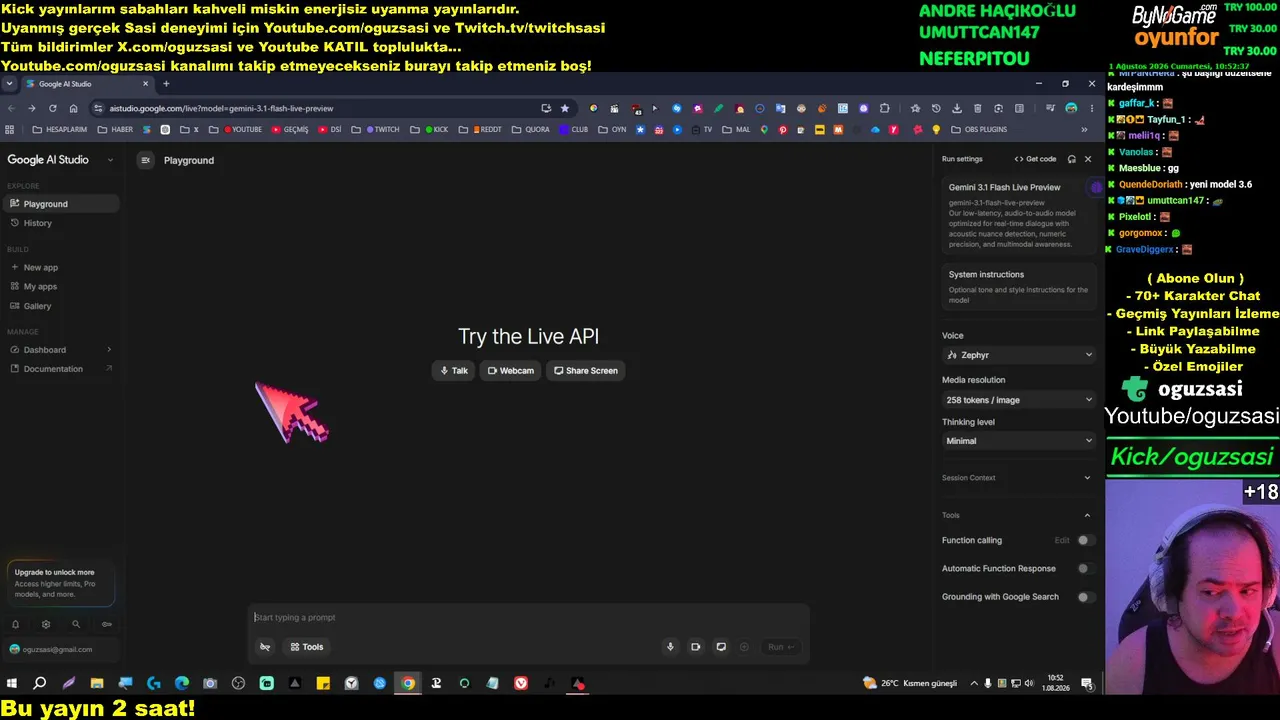
Task: Go back in Chrome navigation
Action: (x=11, y=108)
